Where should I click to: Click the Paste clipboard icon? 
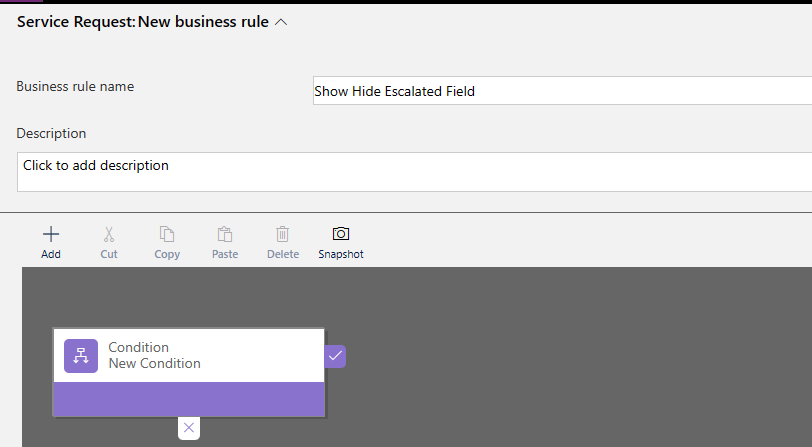tap(225, 234)
